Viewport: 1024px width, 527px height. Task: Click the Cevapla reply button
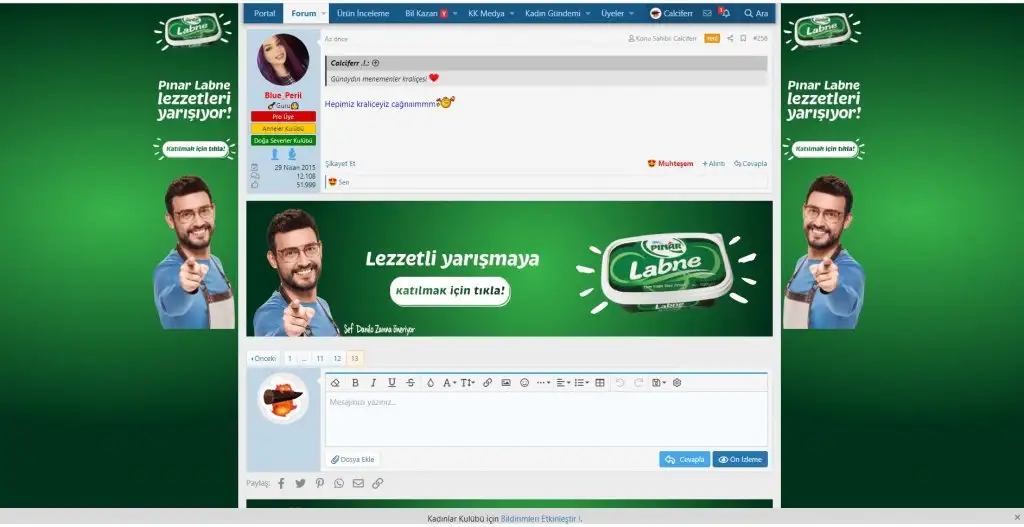pyautogui.click(x=684, y=460)
